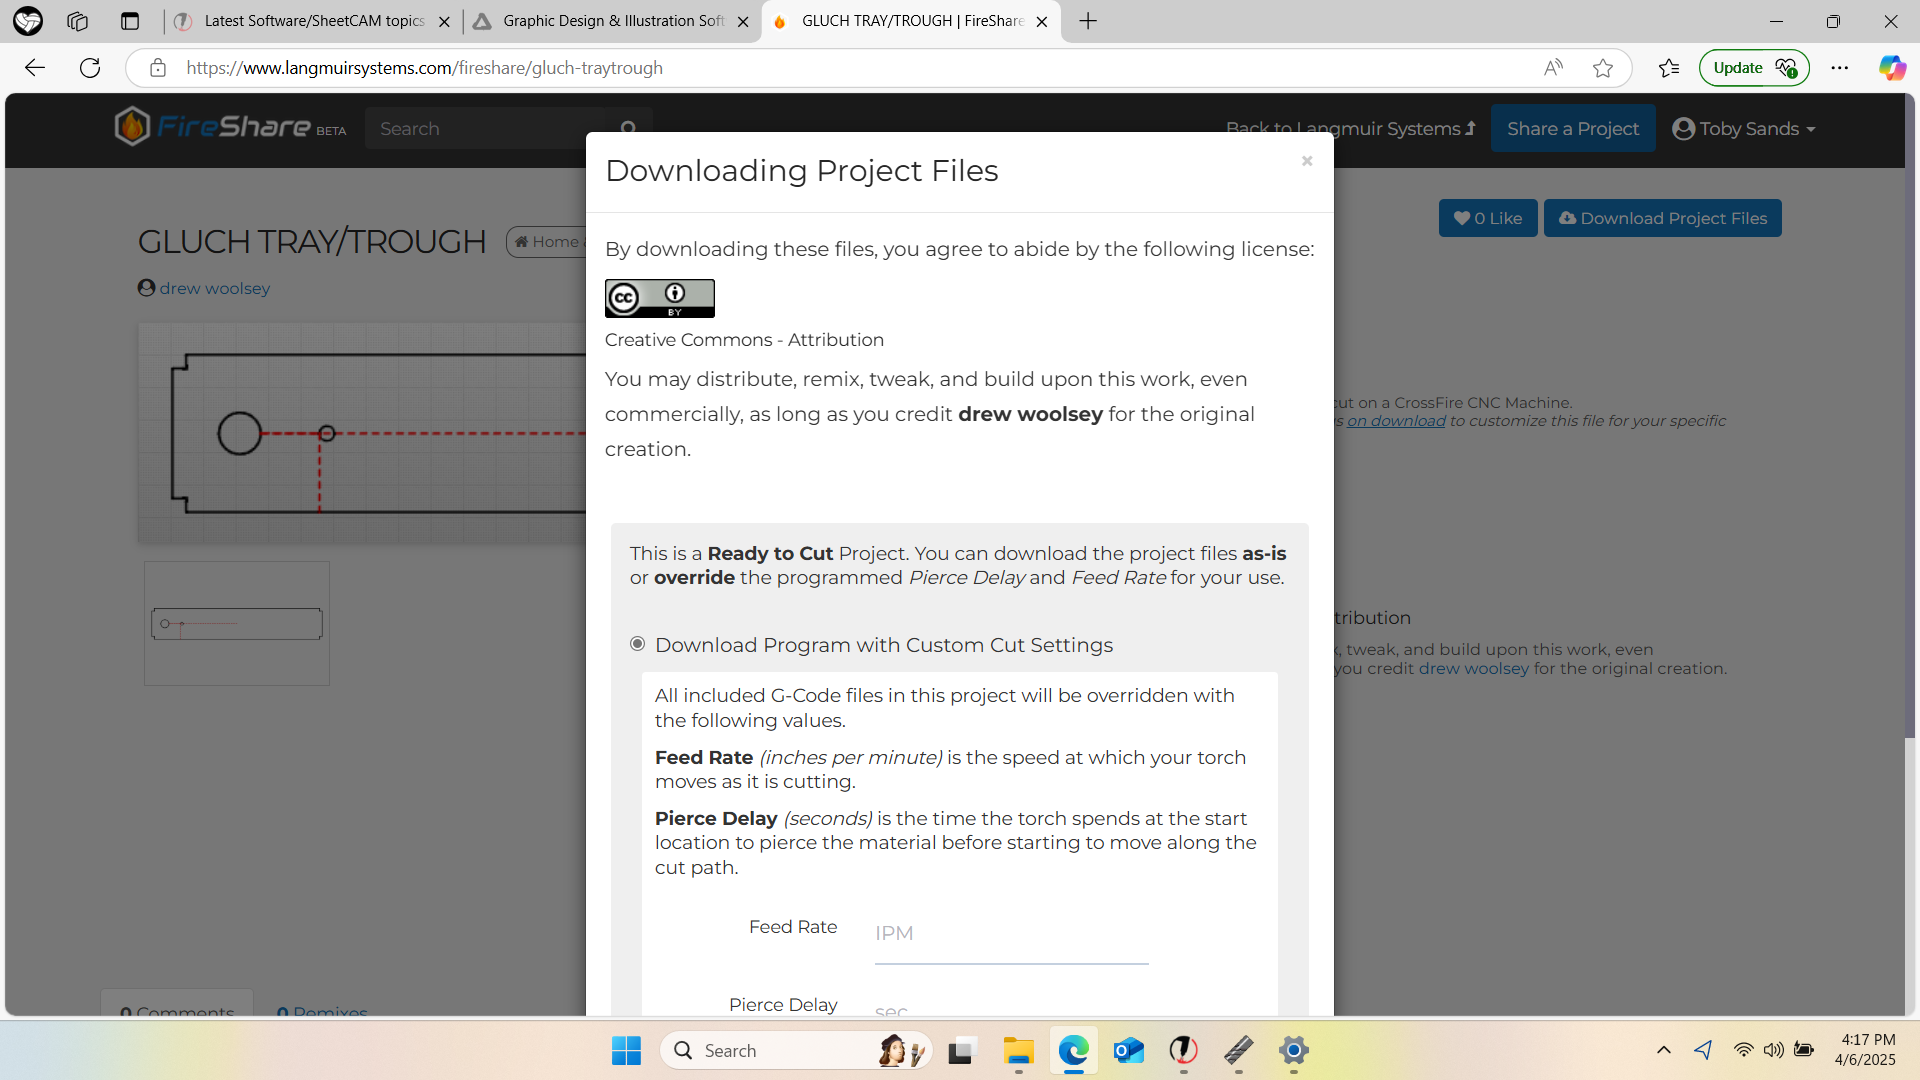Viewport: 1920px width, 1080px height.
Task: Open drew woolsey link in license text
Action: [1473, 669]
